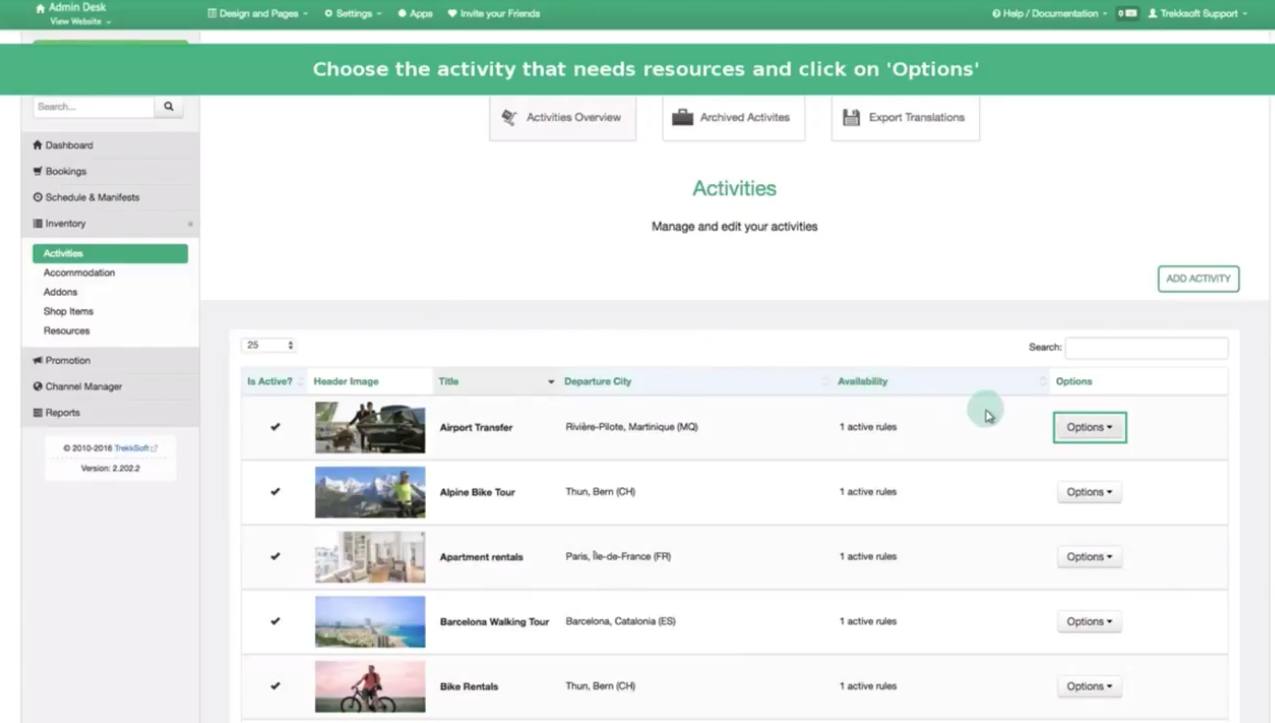Click the Archived Activities briefcase icon
Image resolution: width=1275 pixels, height=723 pixels.
[682, 117]
